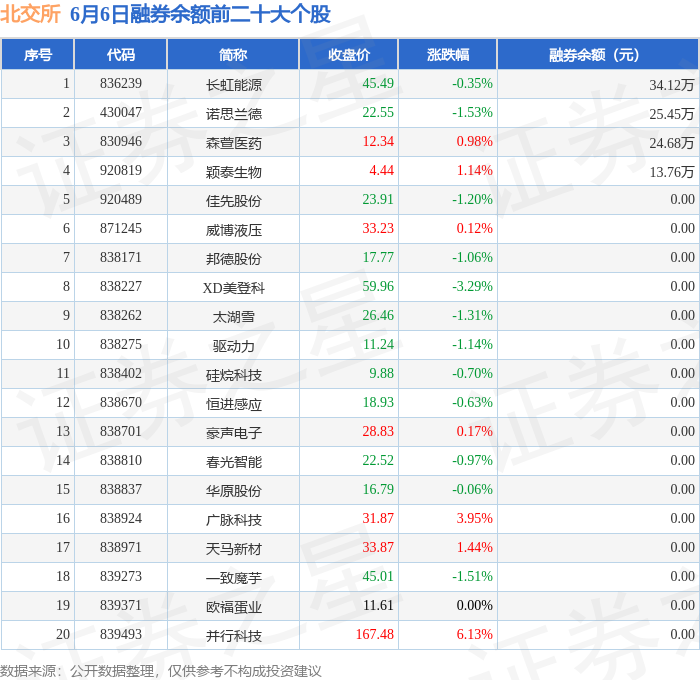Click the name 驱动力
Screen dimensions: 700x680
[x=233, y=346]
